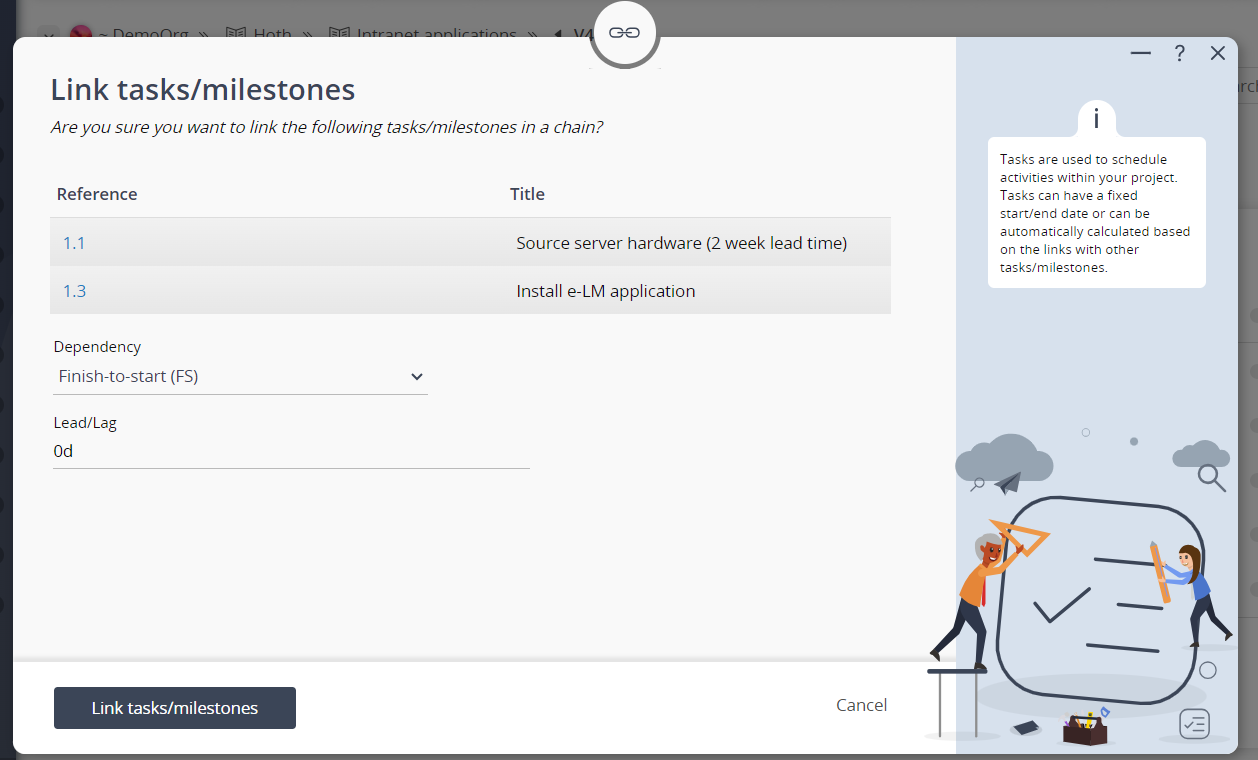1258x760 pixels.
Task: Click the Title column header
Action: click(527, 194)
